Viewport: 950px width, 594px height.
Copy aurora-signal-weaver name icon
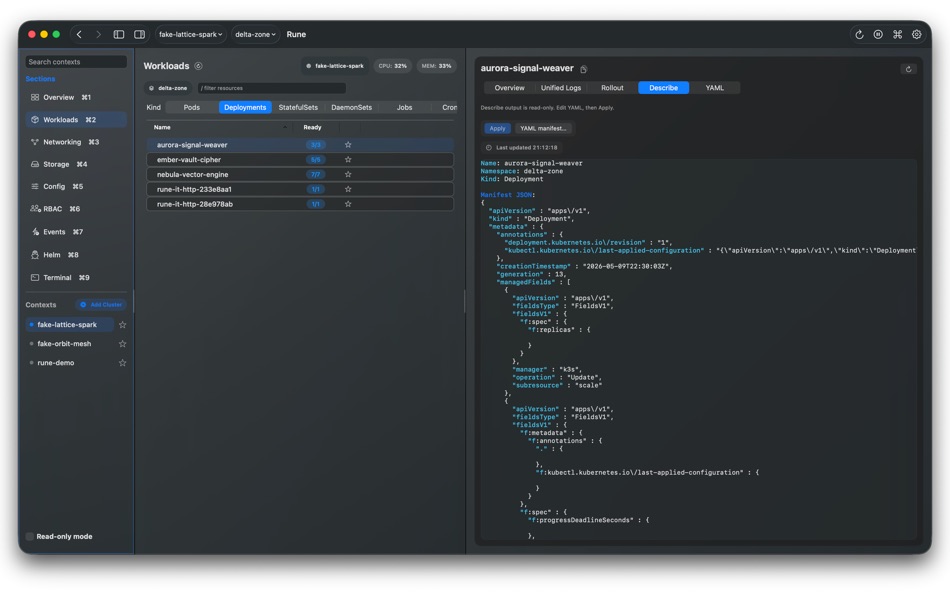(583, 69)
